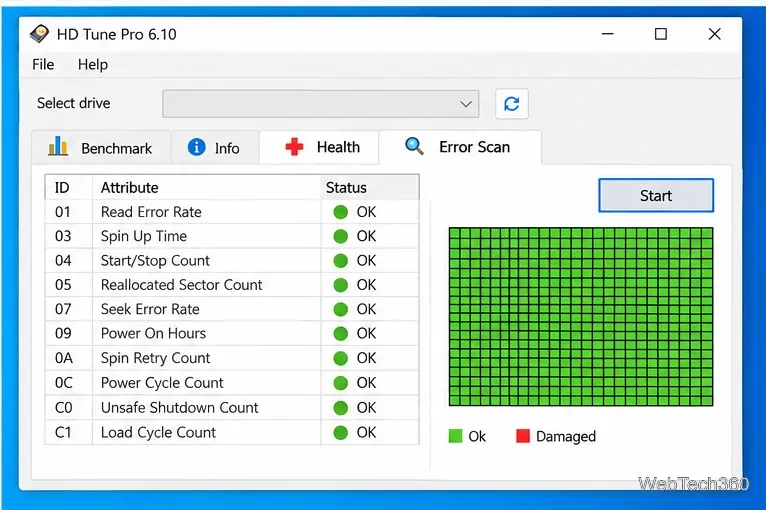Open the Select drive dropdown

(320, 104)
